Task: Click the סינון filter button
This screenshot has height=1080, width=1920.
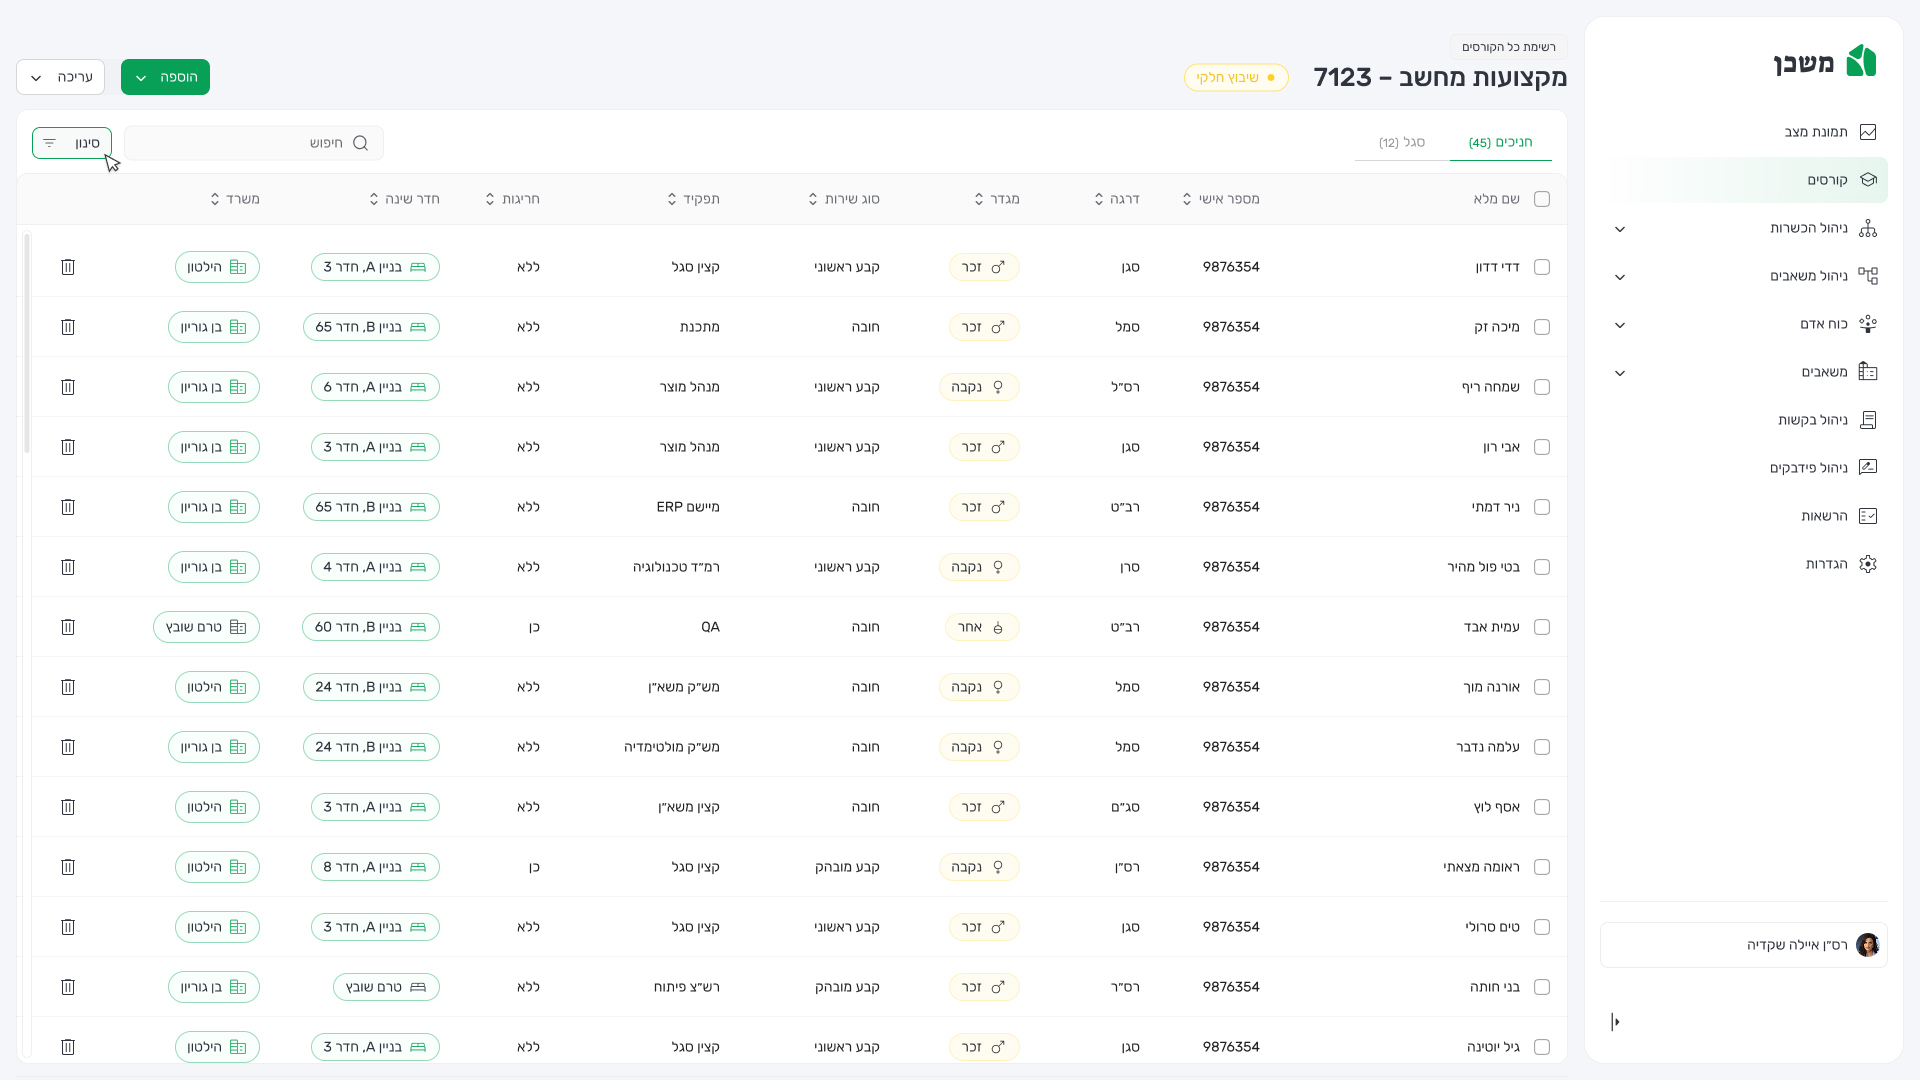Action: 71,143
